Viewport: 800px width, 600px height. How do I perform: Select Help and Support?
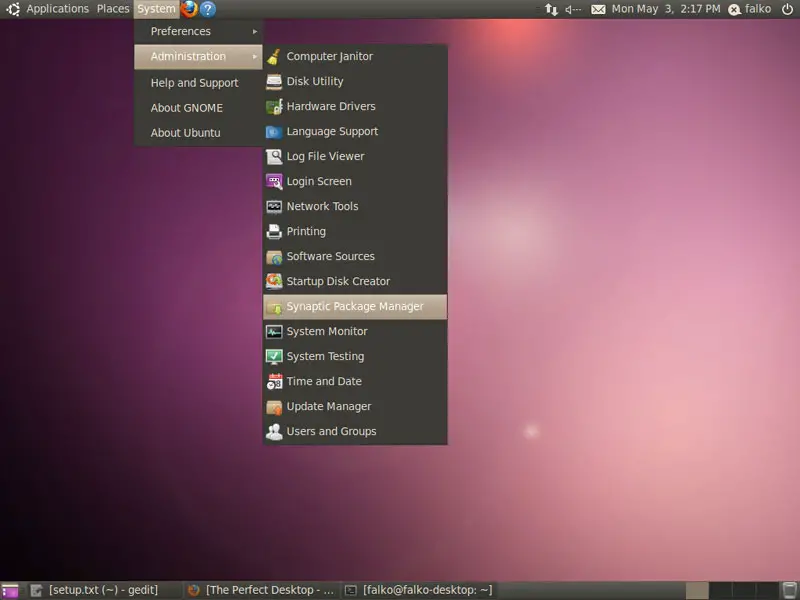click(198, 83)
